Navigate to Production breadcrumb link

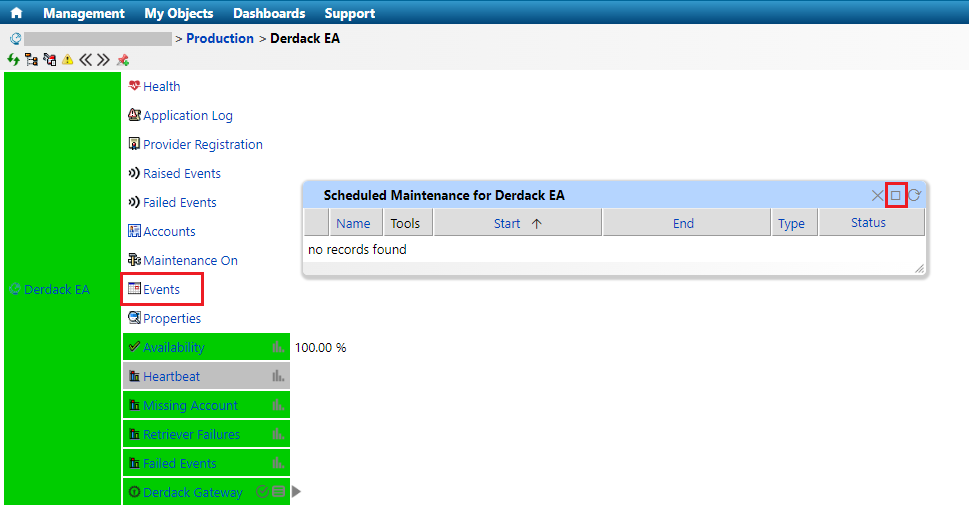(220, 38)
